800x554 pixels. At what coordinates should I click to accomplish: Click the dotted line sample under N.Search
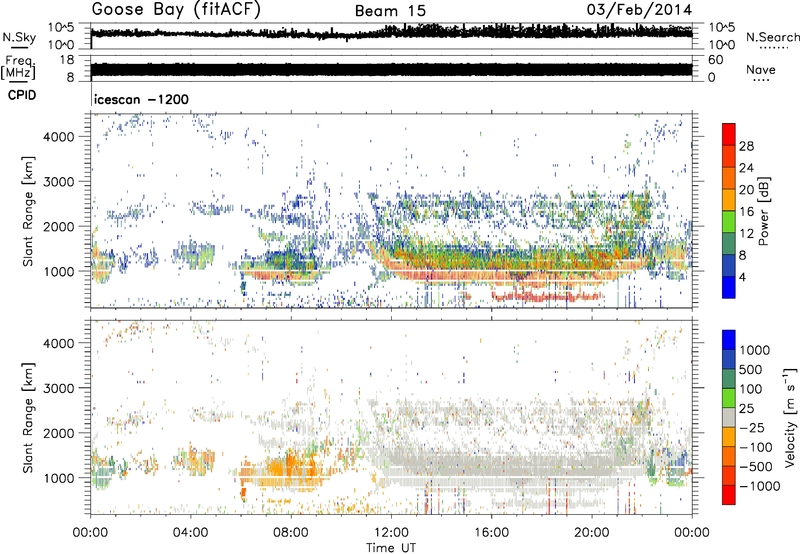click(x=773, y=48)
